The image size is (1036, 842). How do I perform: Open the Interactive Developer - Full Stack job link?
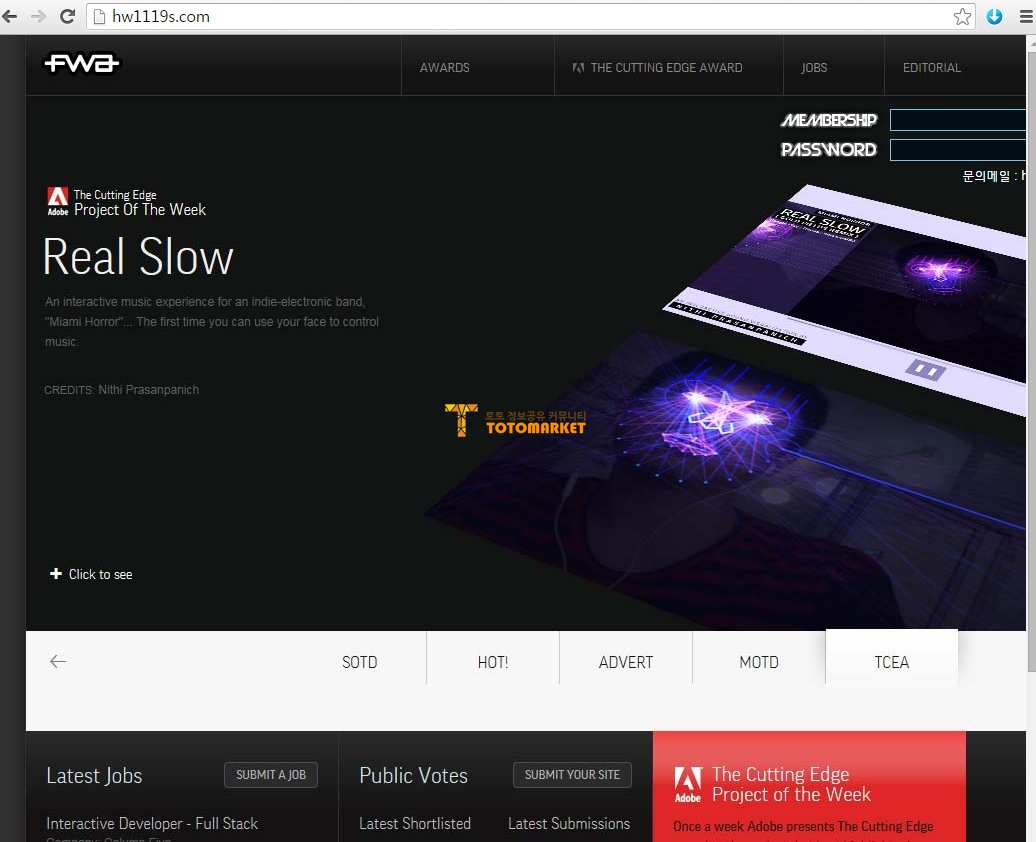152,823
